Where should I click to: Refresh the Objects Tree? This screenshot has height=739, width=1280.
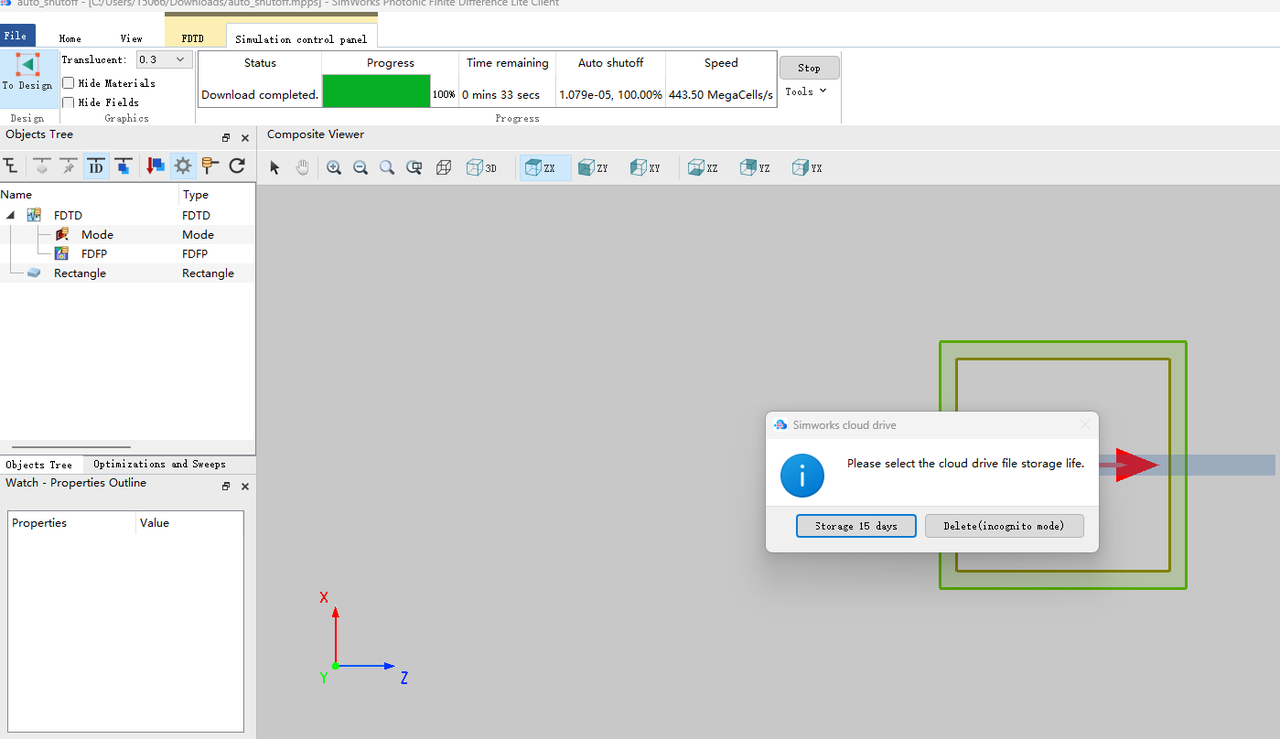237,166
